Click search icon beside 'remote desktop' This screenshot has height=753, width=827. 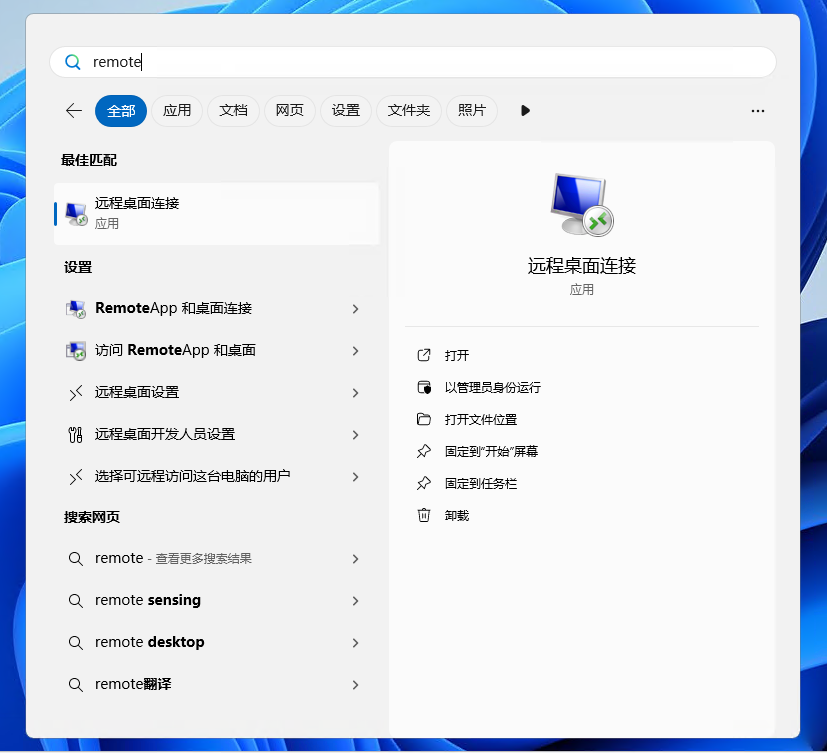click(x=76, y=643)
